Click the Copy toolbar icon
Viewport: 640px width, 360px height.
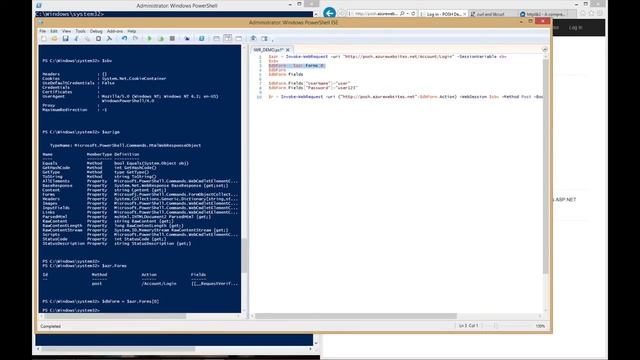pyautogui.click(x=87, y=38)
